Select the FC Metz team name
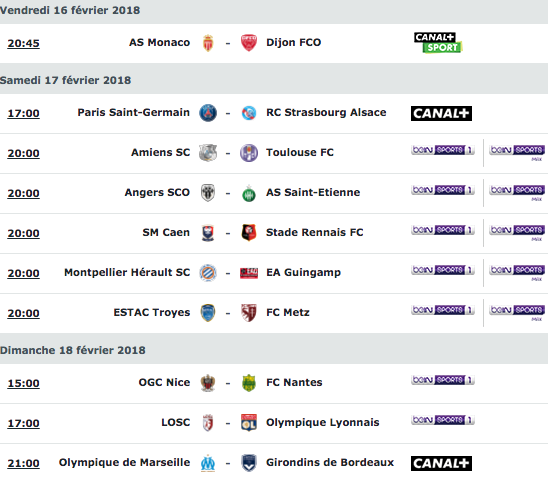Image resolution: width=548 pixels, height=478 pixels. [288, 312]
